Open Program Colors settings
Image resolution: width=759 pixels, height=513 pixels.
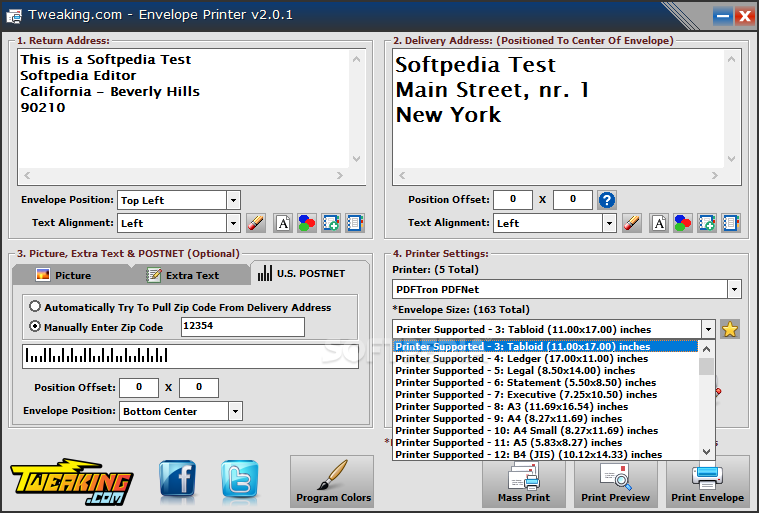tap(332, 482)
